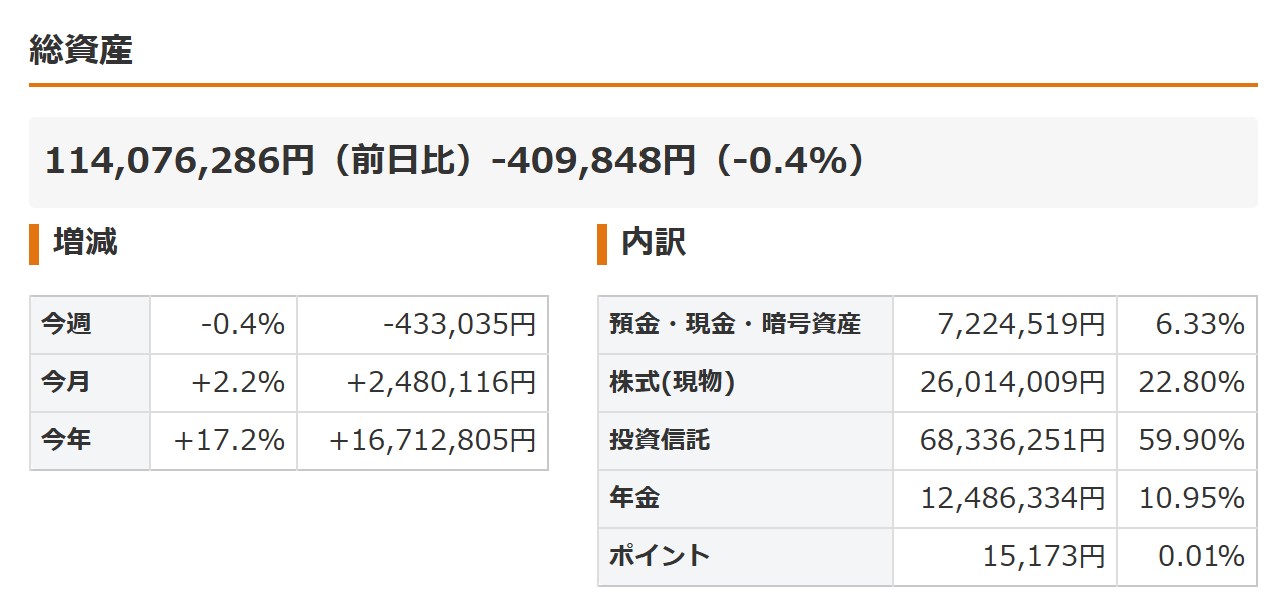Select the 今年 row label
Screen dimensions: 1278x614
tap(66, 440)
